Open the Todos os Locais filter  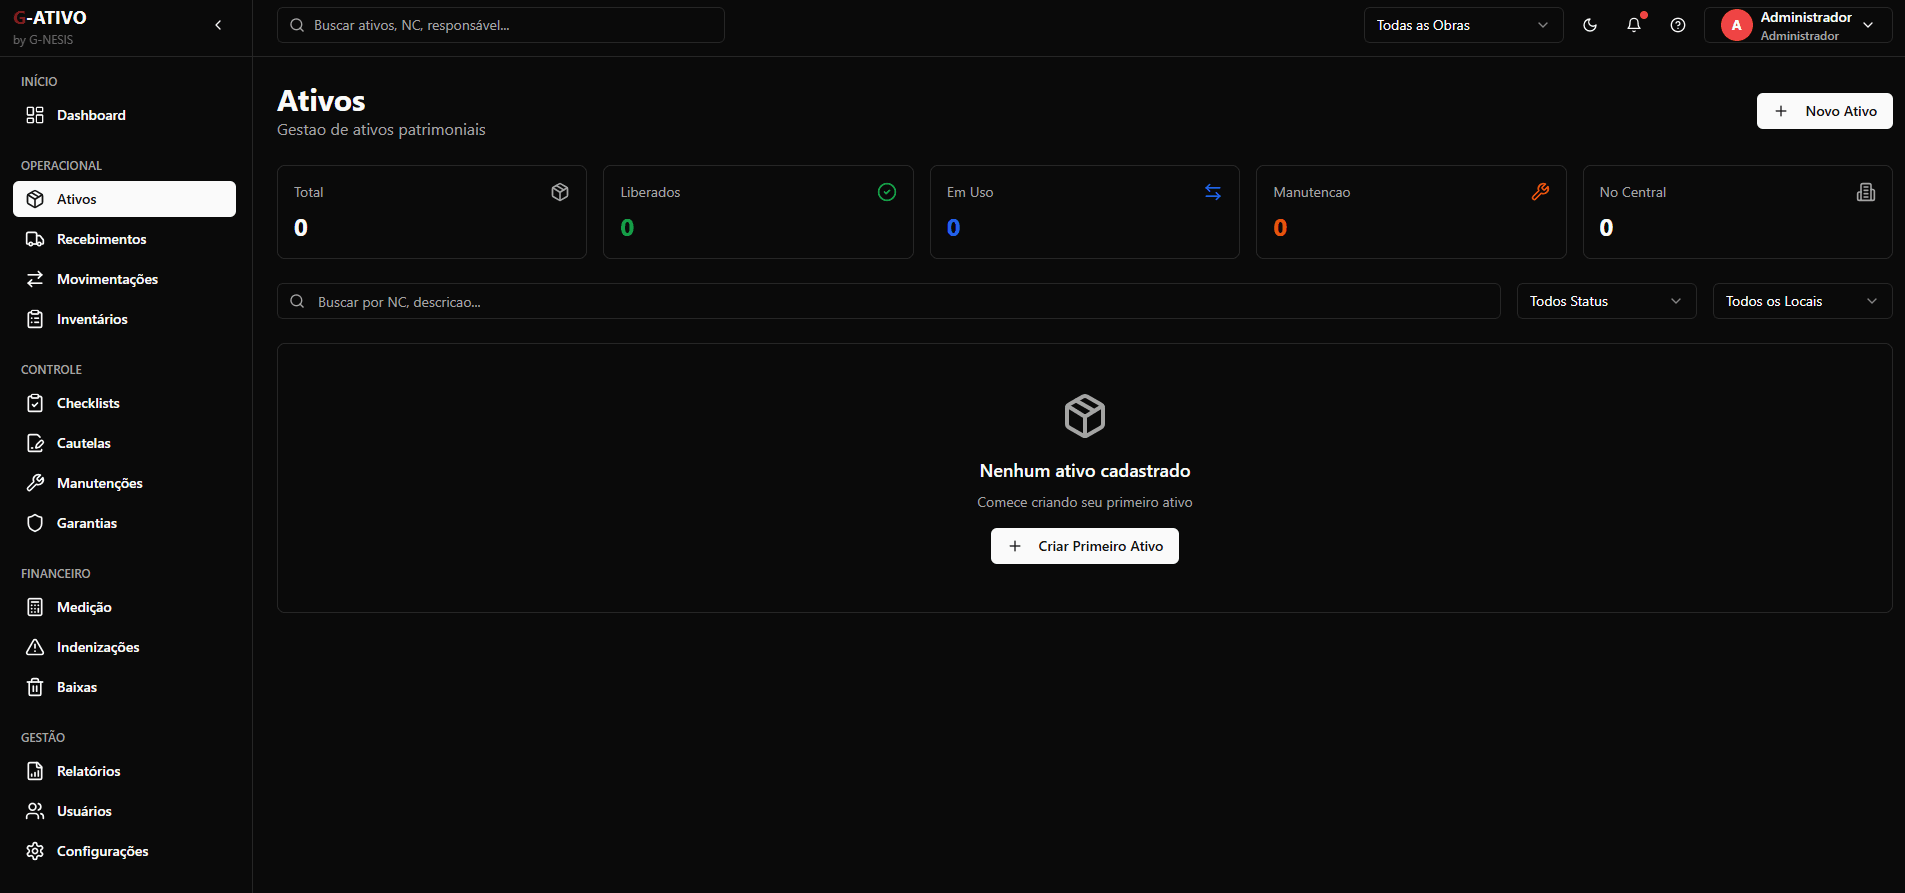coord(1802,301)
